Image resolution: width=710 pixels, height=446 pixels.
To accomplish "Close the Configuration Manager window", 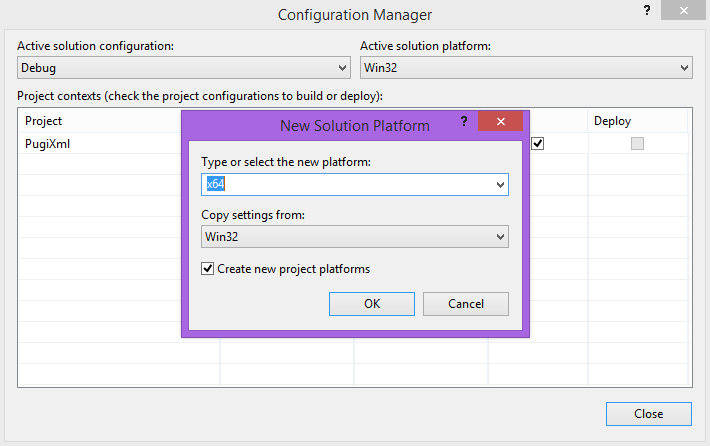I will 683,10.
